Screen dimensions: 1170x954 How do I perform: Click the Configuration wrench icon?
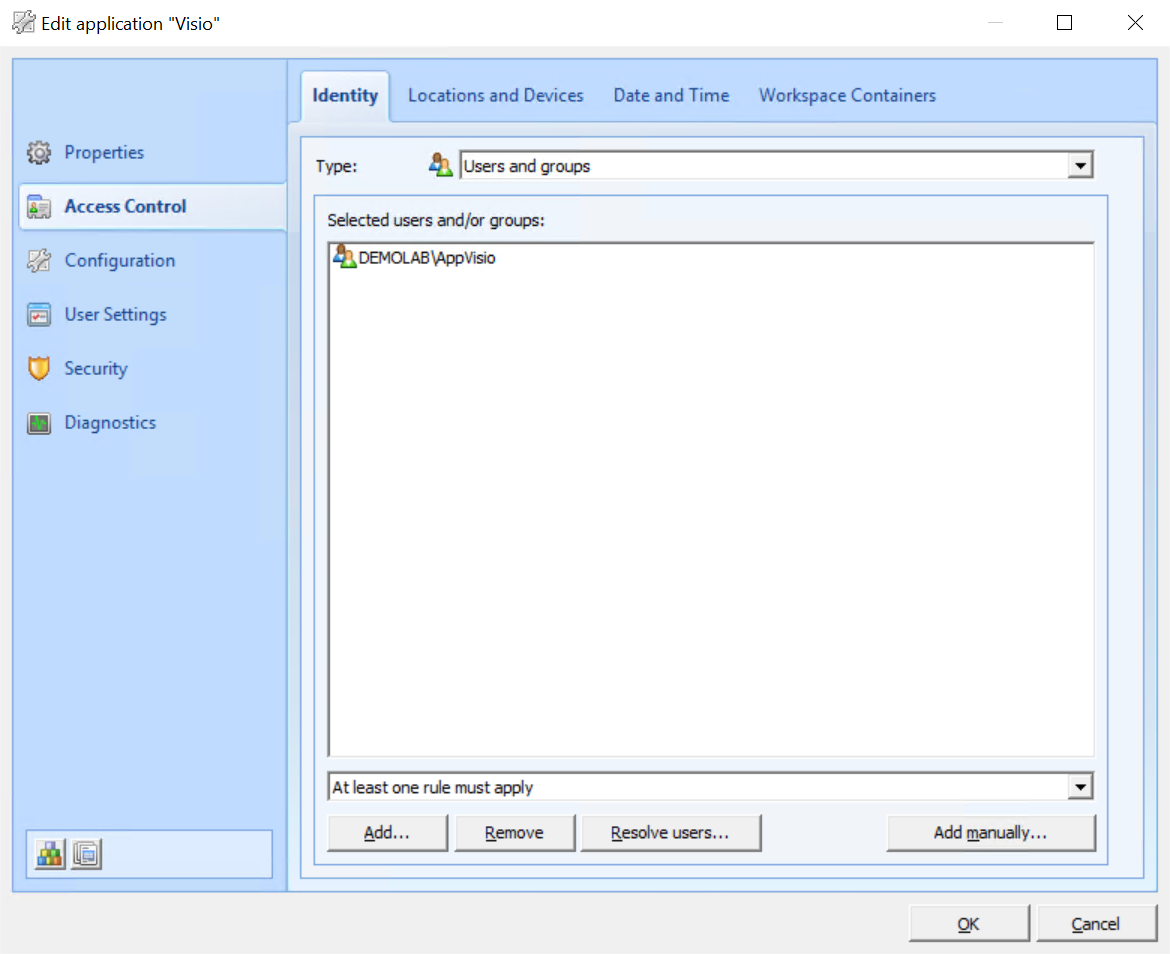[39, 260]
